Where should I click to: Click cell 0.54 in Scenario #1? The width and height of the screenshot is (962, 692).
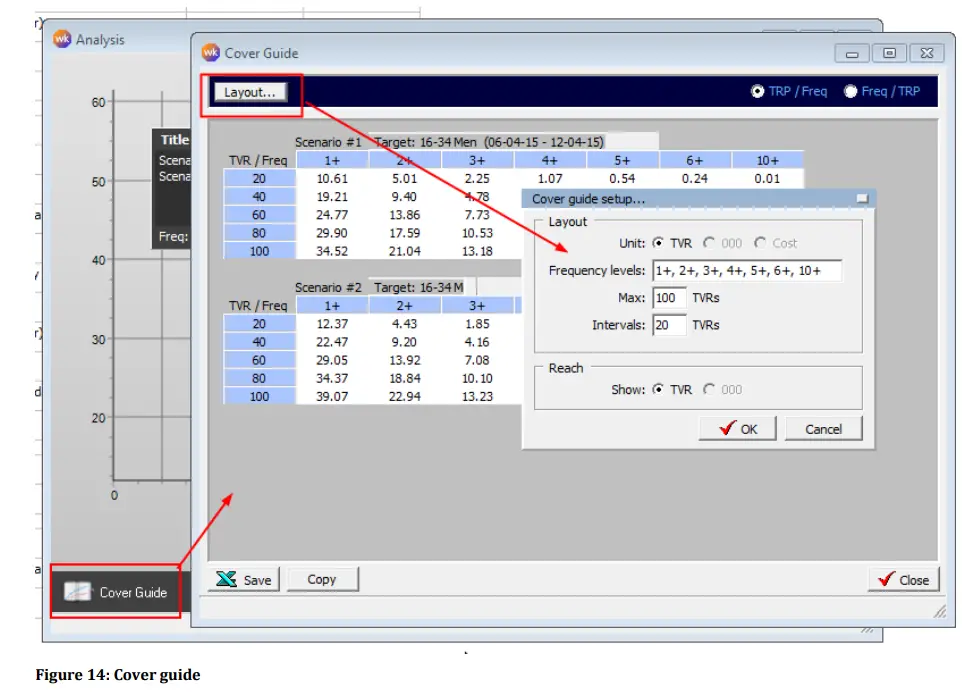pyautogui.click(x=622, y=179)
